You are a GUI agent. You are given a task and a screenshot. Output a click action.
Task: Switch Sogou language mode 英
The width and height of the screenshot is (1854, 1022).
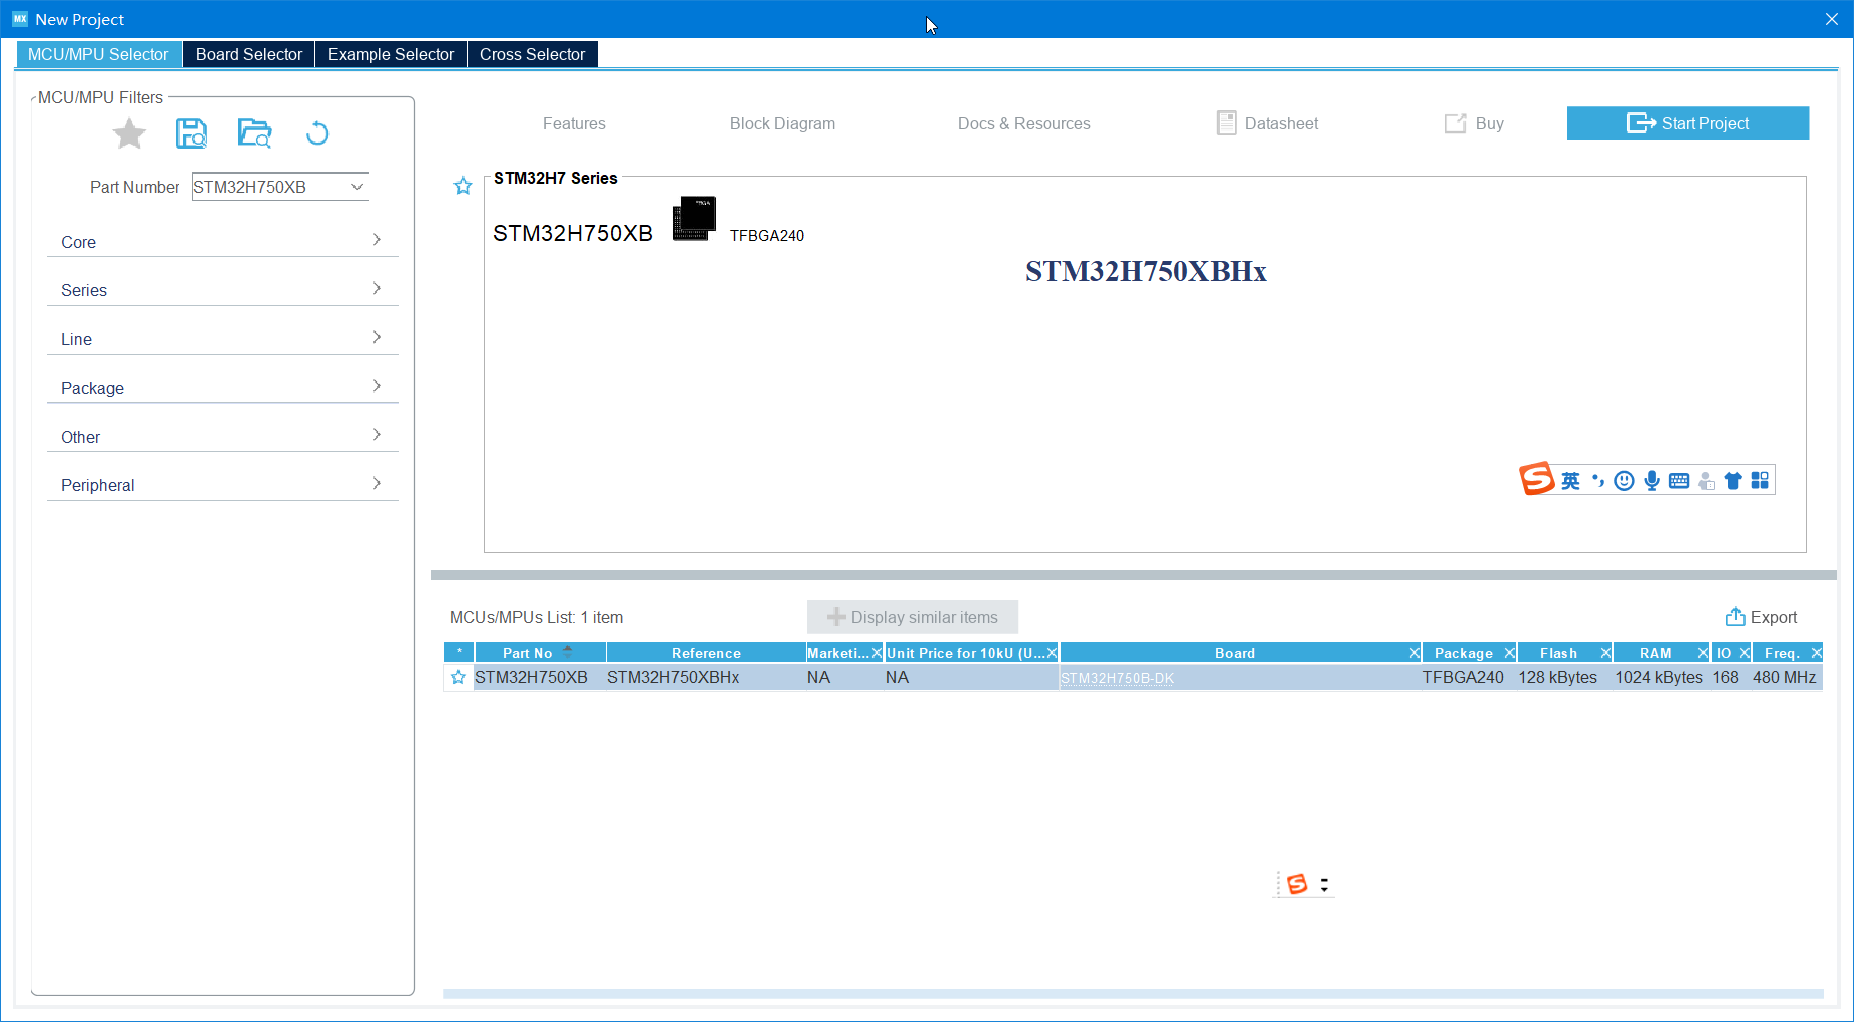click(x=1571, y=481)
